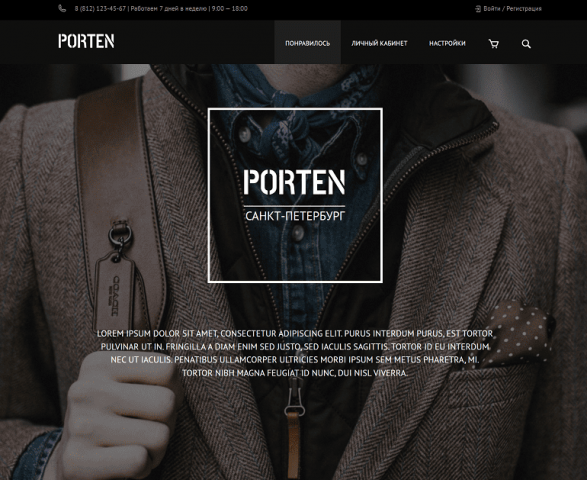Click the Lorem ipsum paragraph's first line
This screenshot has width=587, height=480.
[x=295, y=334]
